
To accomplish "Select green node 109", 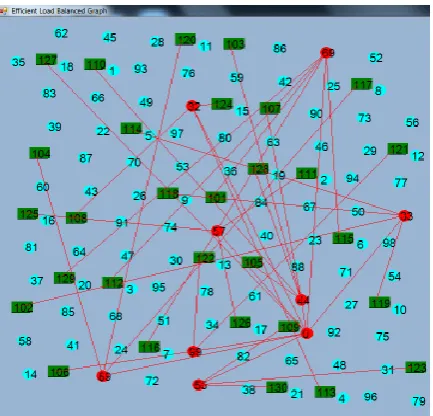I will [x=289, y=327].
